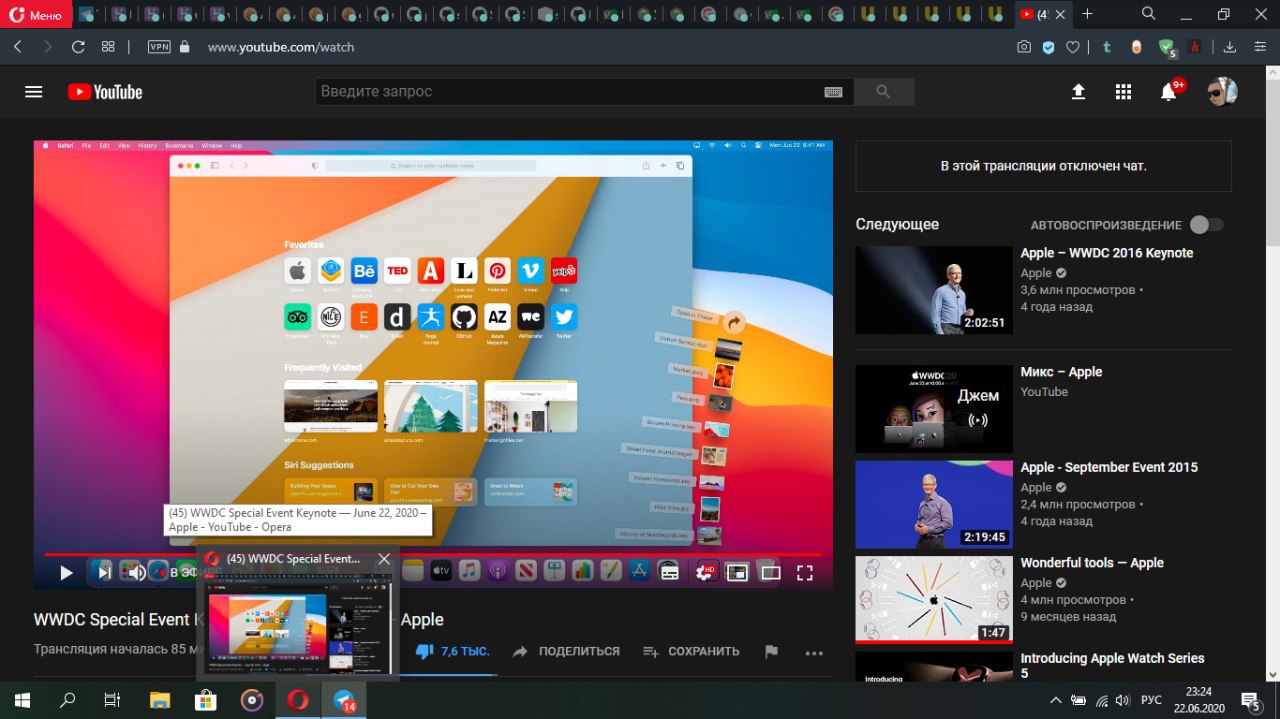Click the YouTube logo
1280x719 pixels.
105,91
